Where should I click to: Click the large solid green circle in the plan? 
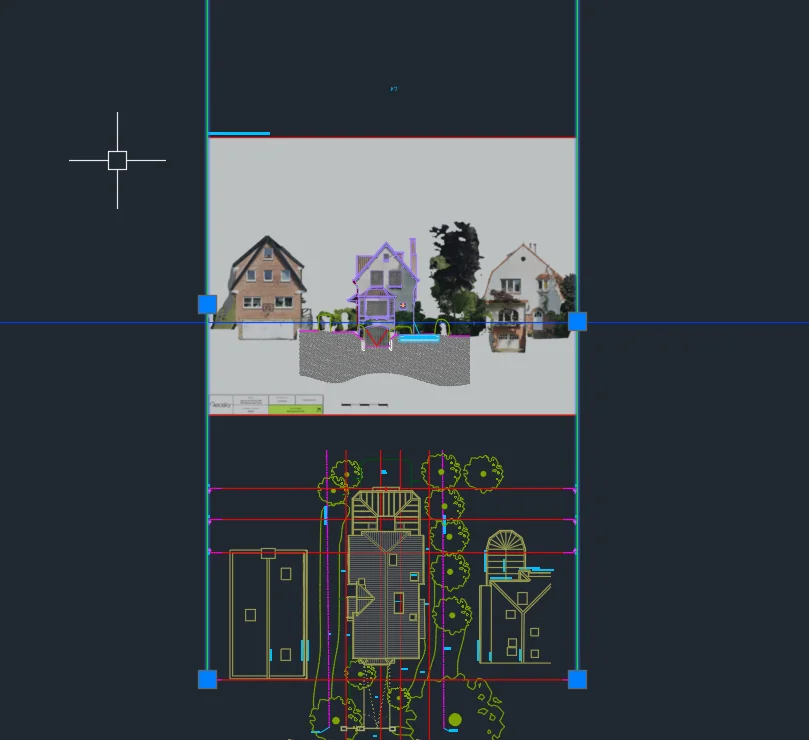click(455, 719)
